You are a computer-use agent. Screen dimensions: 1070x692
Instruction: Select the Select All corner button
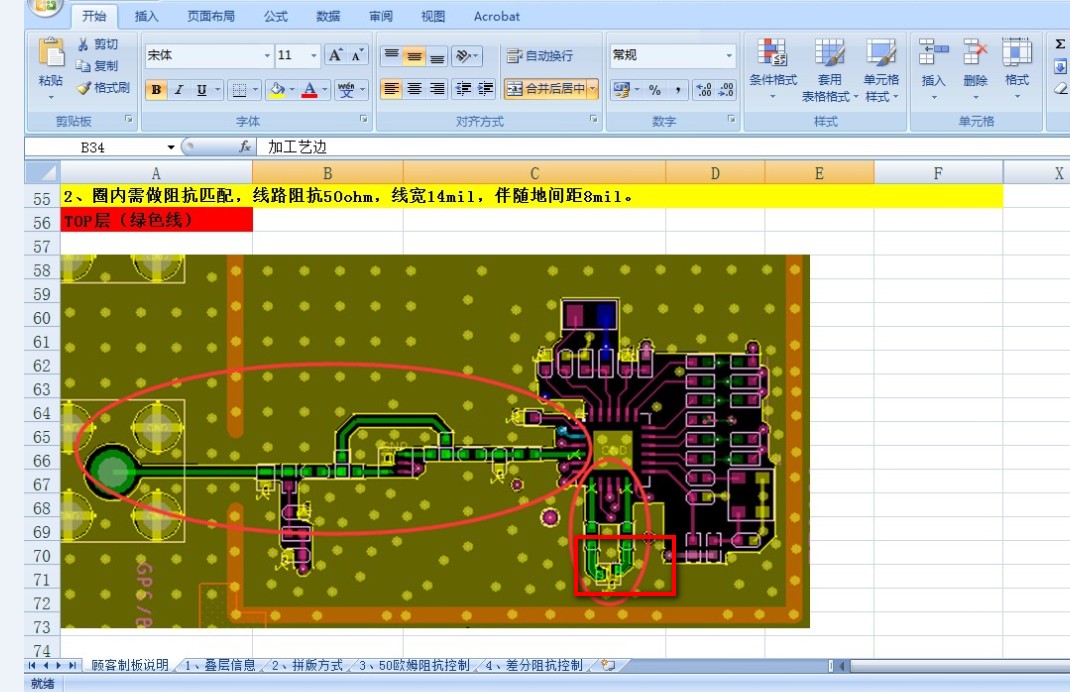tap(42, 172)
